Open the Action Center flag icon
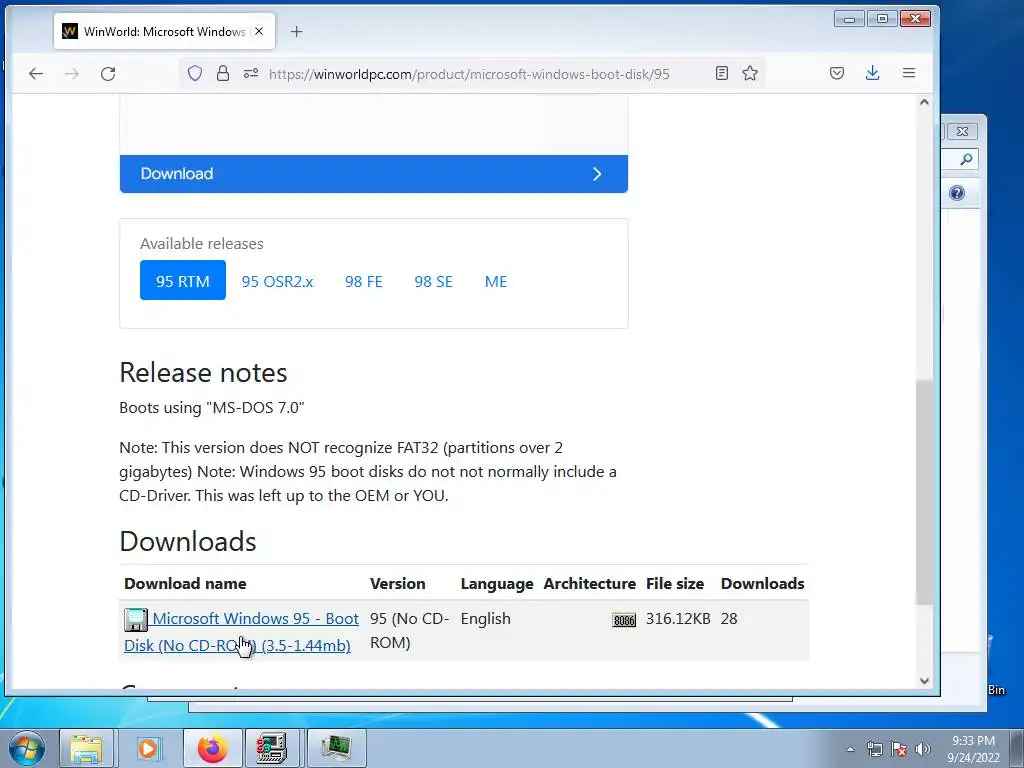The image size is (1024, 768). point(899,749)
